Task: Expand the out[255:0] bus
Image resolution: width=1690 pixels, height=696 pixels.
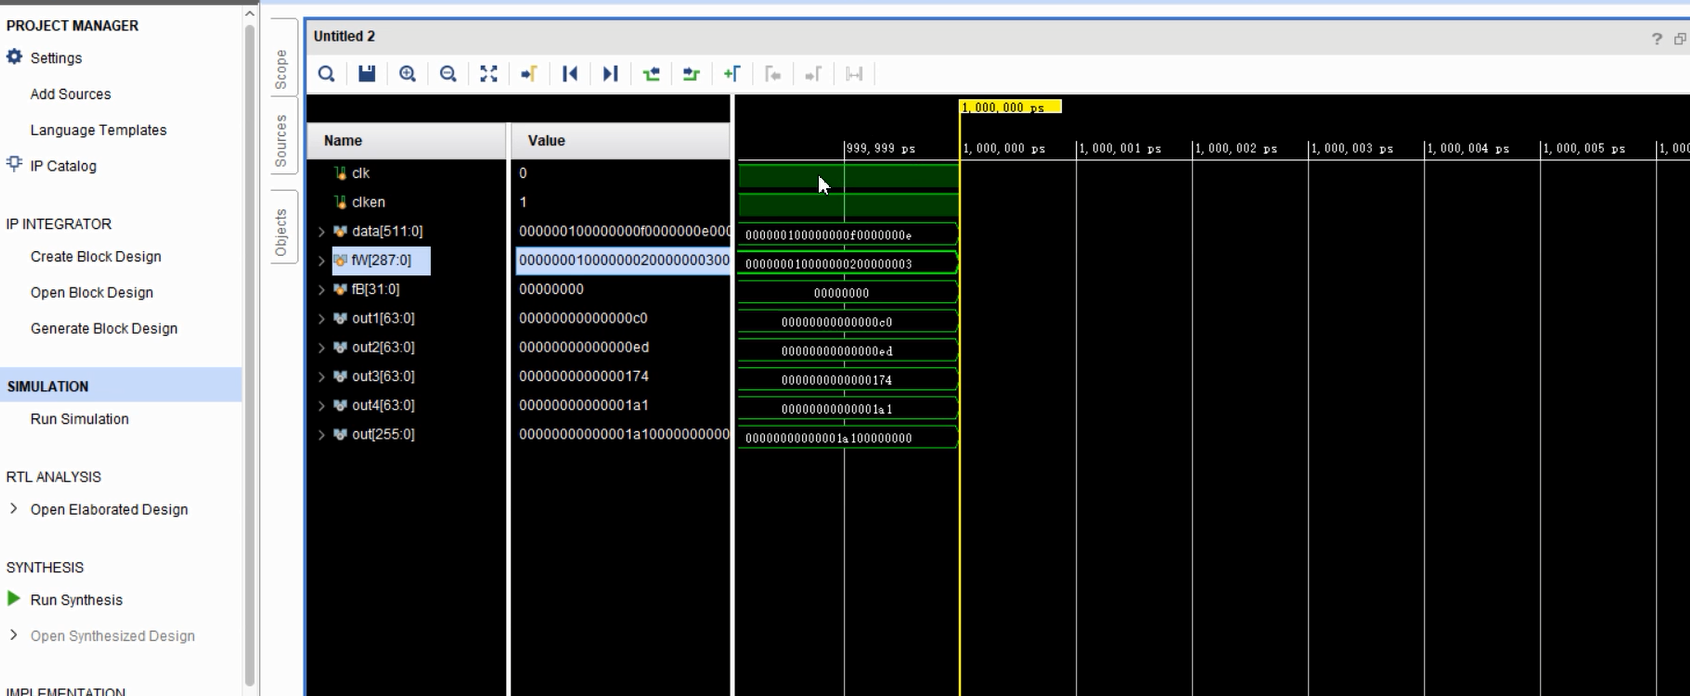Action: 321,434
